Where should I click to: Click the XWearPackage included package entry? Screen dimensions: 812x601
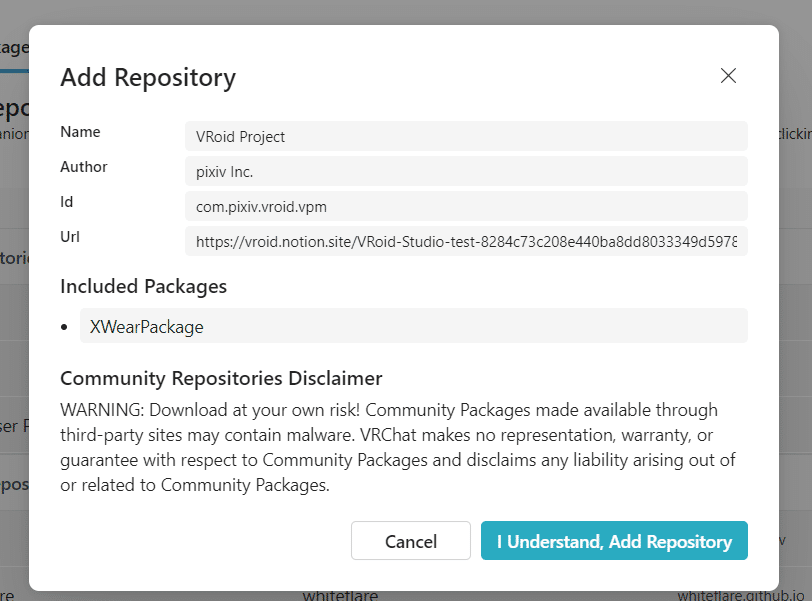413,326
